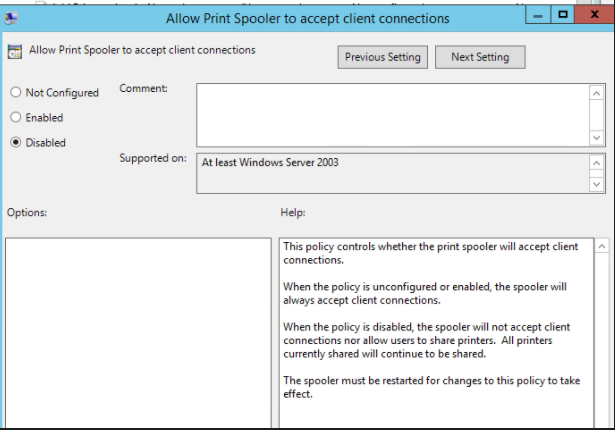Screen dimensions: 615x430
Task: Select the Not Configured radio button
Action: tap(16, 92)
